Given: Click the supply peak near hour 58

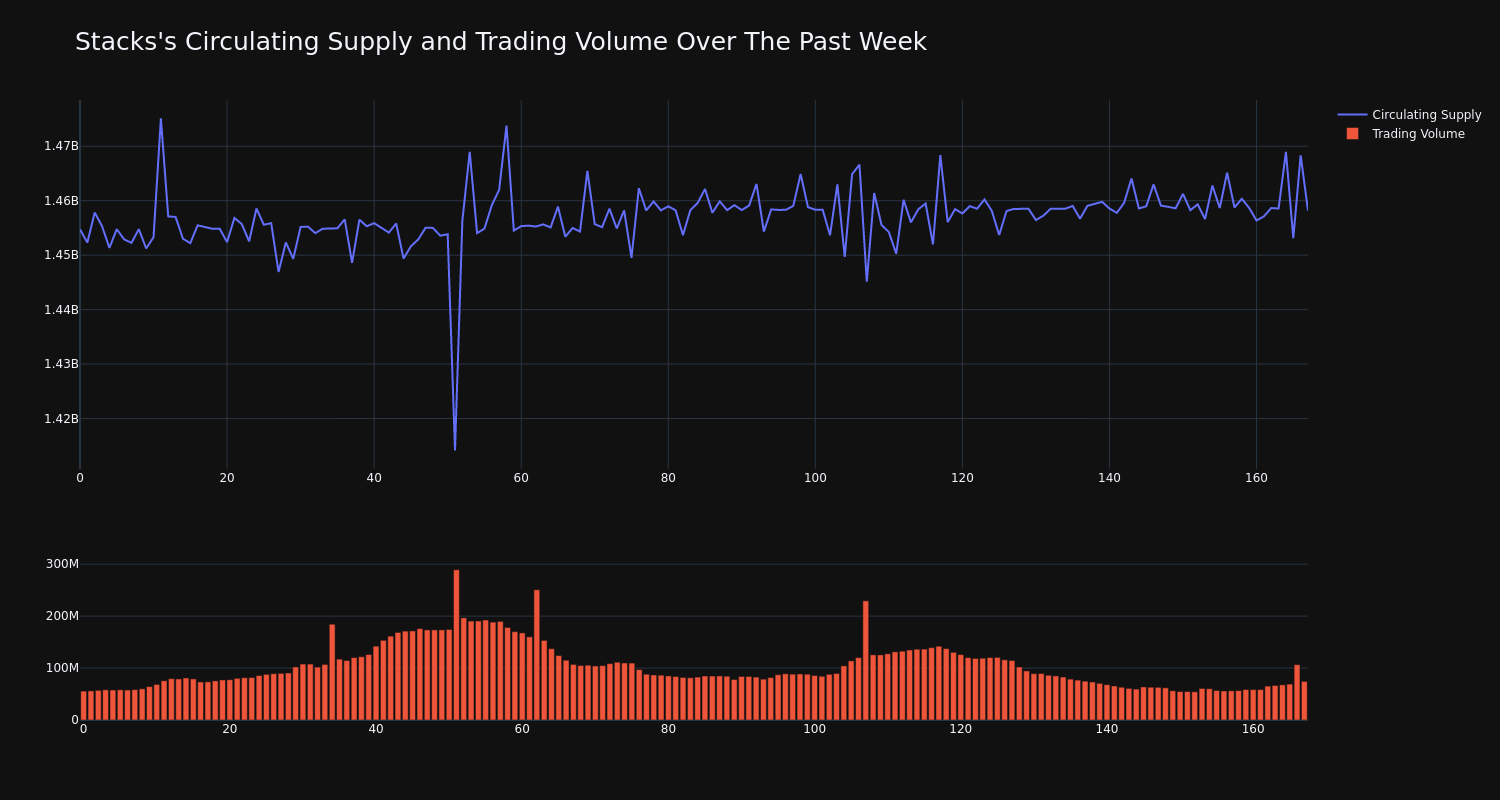Looking at the screenshot, I should tap(506, 126).
